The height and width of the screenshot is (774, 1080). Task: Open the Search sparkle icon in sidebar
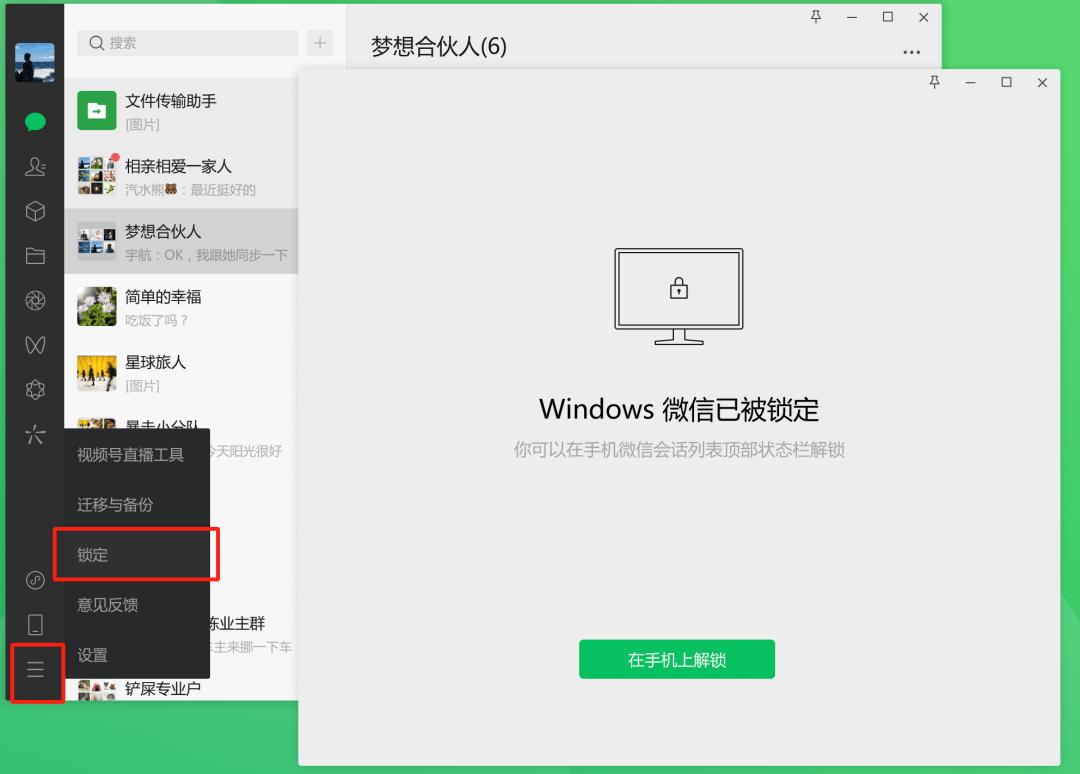point(35,434)
